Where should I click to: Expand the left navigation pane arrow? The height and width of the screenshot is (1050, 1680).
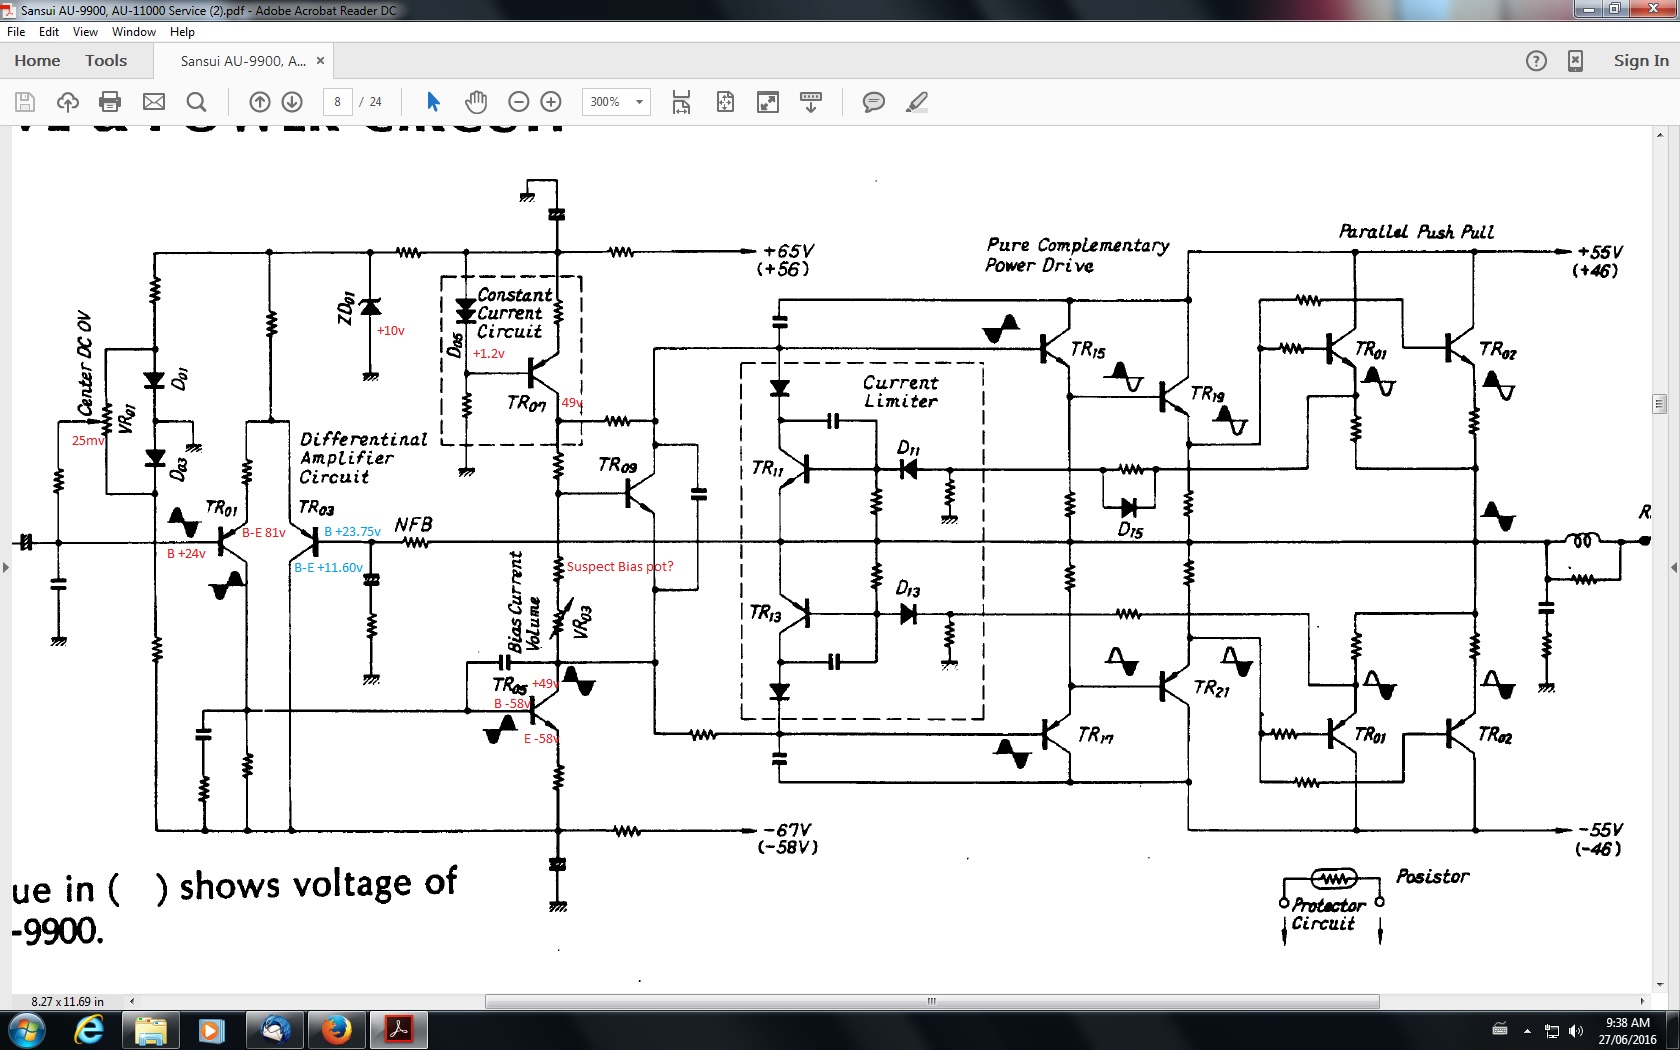click(6, 567)
